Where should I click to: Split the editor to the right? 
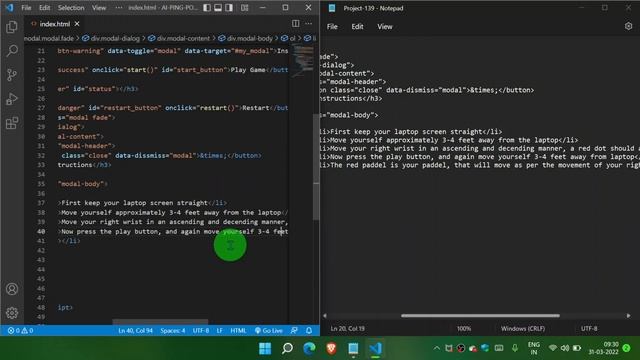tap(296, 24)
